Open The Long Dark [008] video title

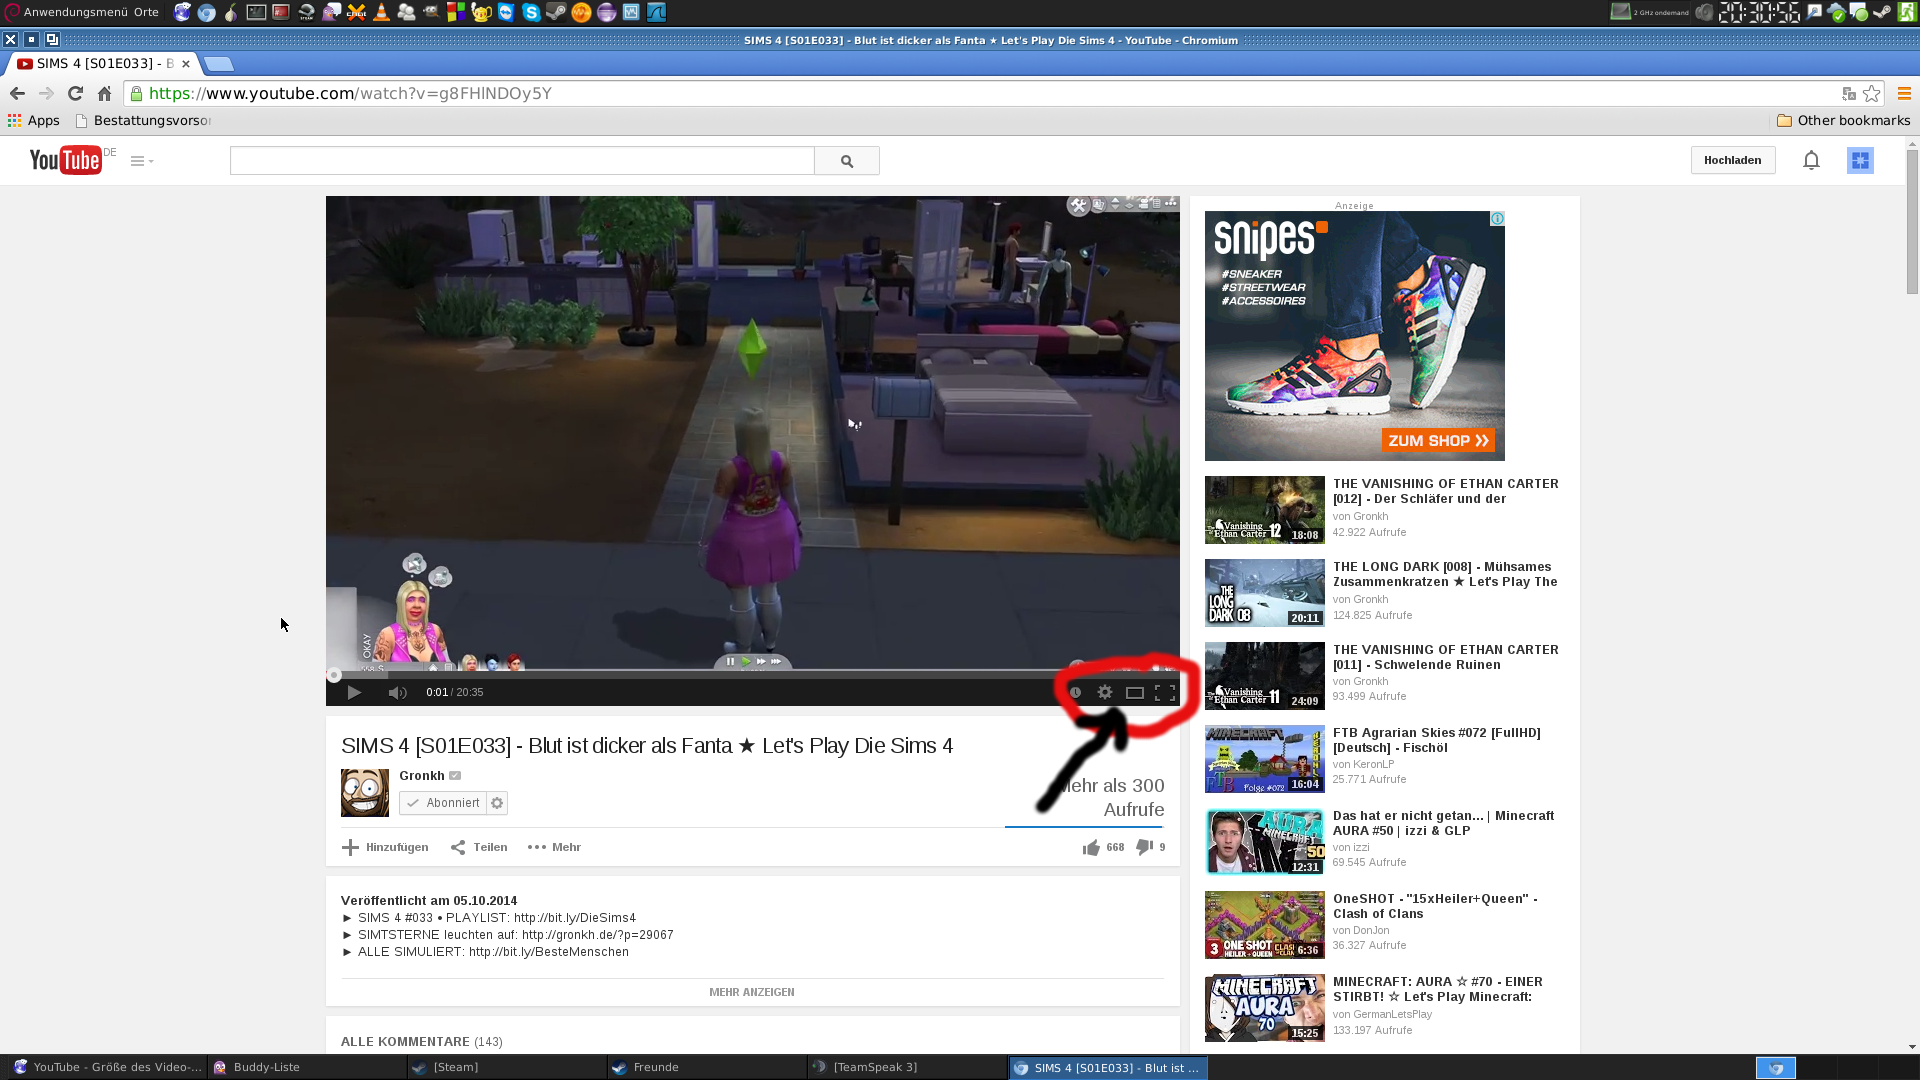[x=1445, y=574]
